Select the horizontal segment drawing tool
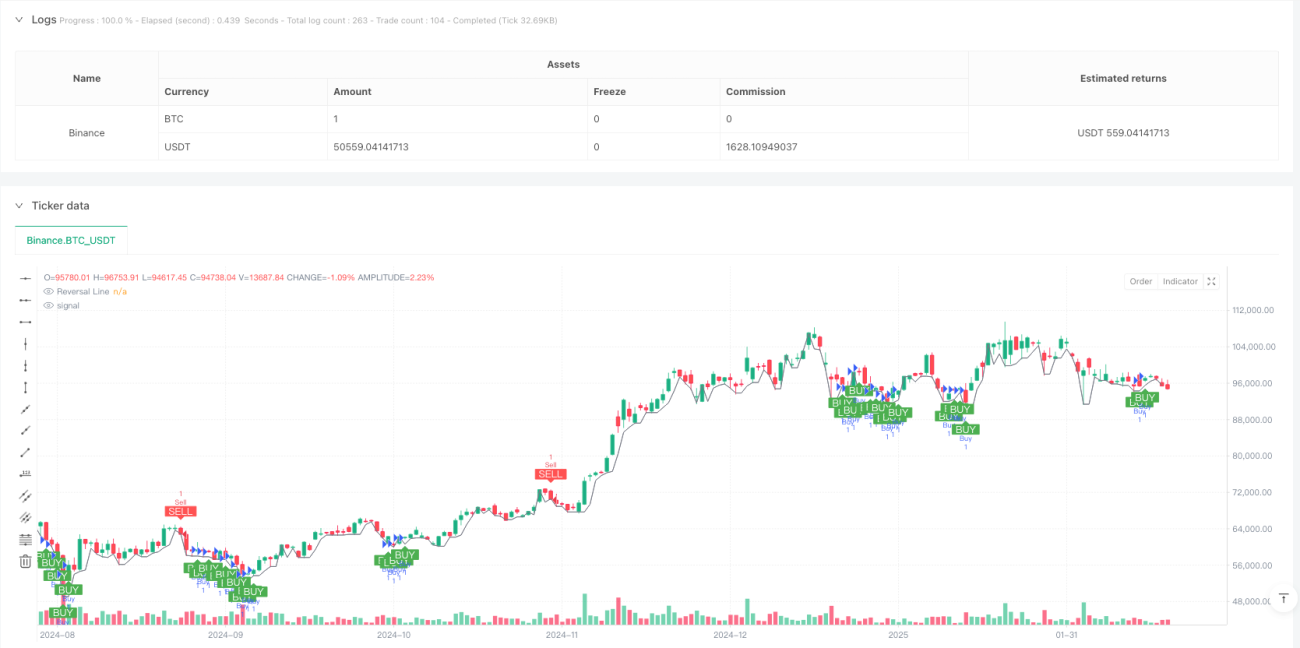Screen dimensions: 1300x648 pos(25,322)
